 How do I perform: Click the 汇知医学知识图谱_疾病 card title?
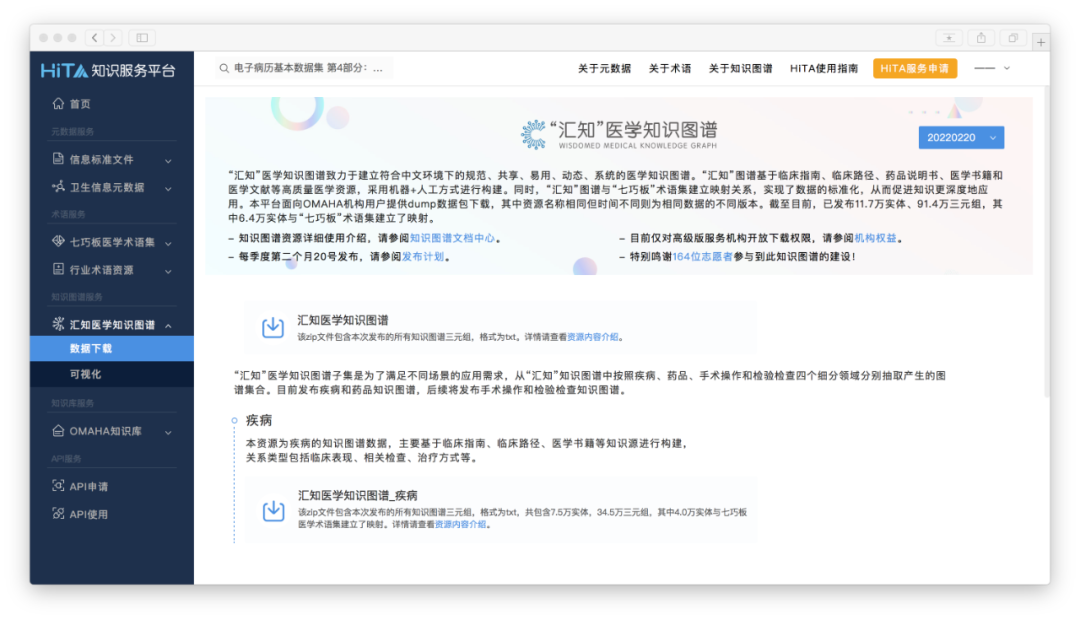(357, 495)
